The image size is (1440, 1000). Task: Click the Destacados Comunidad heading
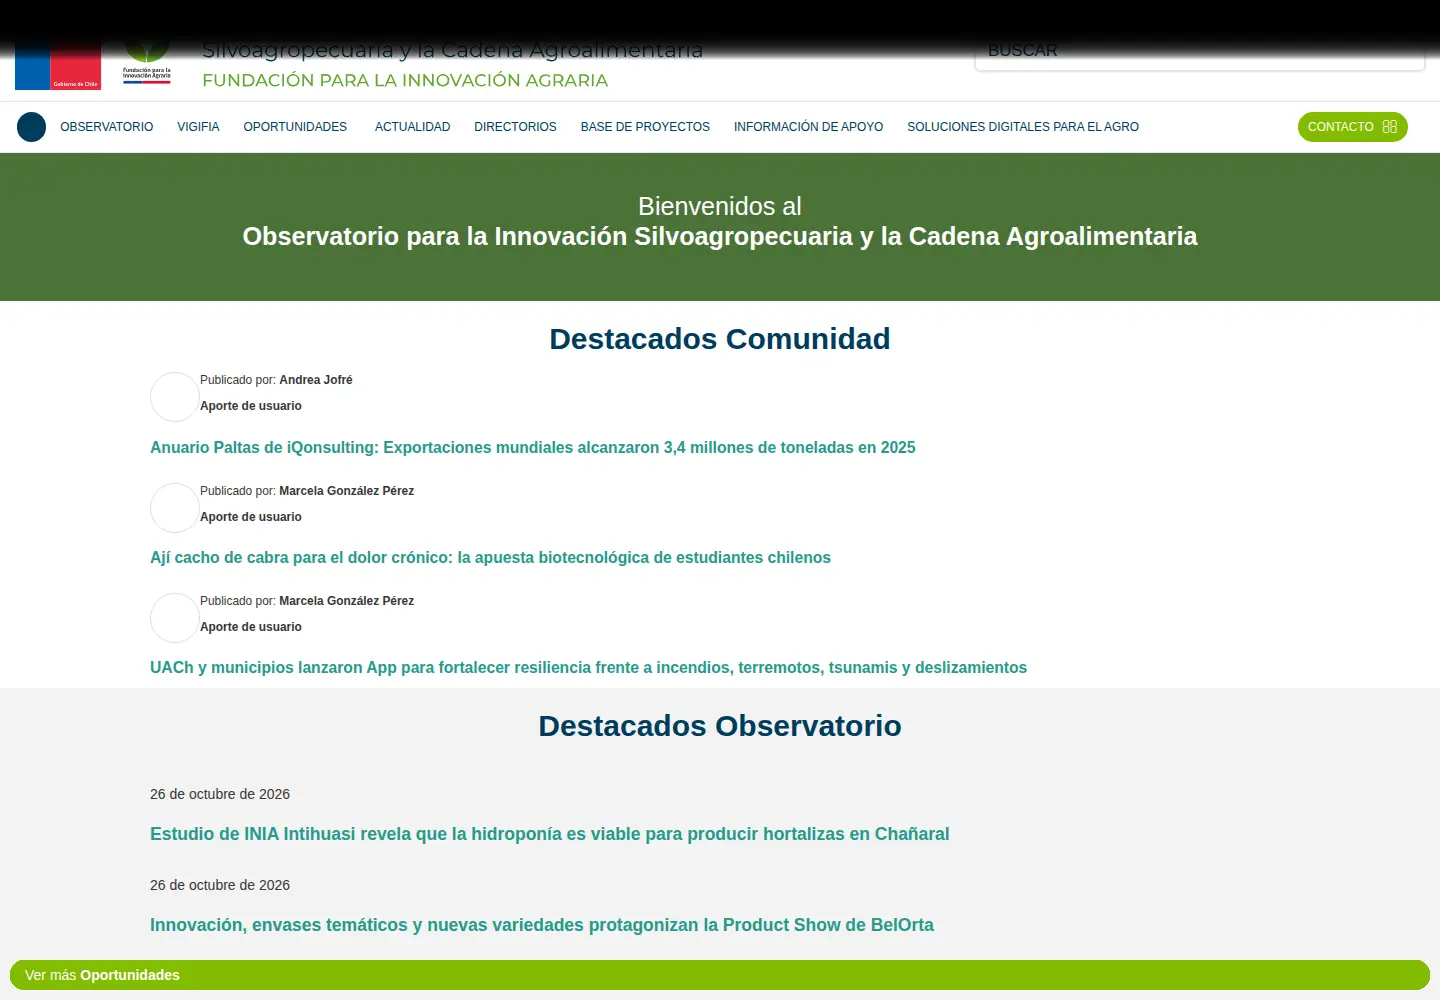point(720,339)
